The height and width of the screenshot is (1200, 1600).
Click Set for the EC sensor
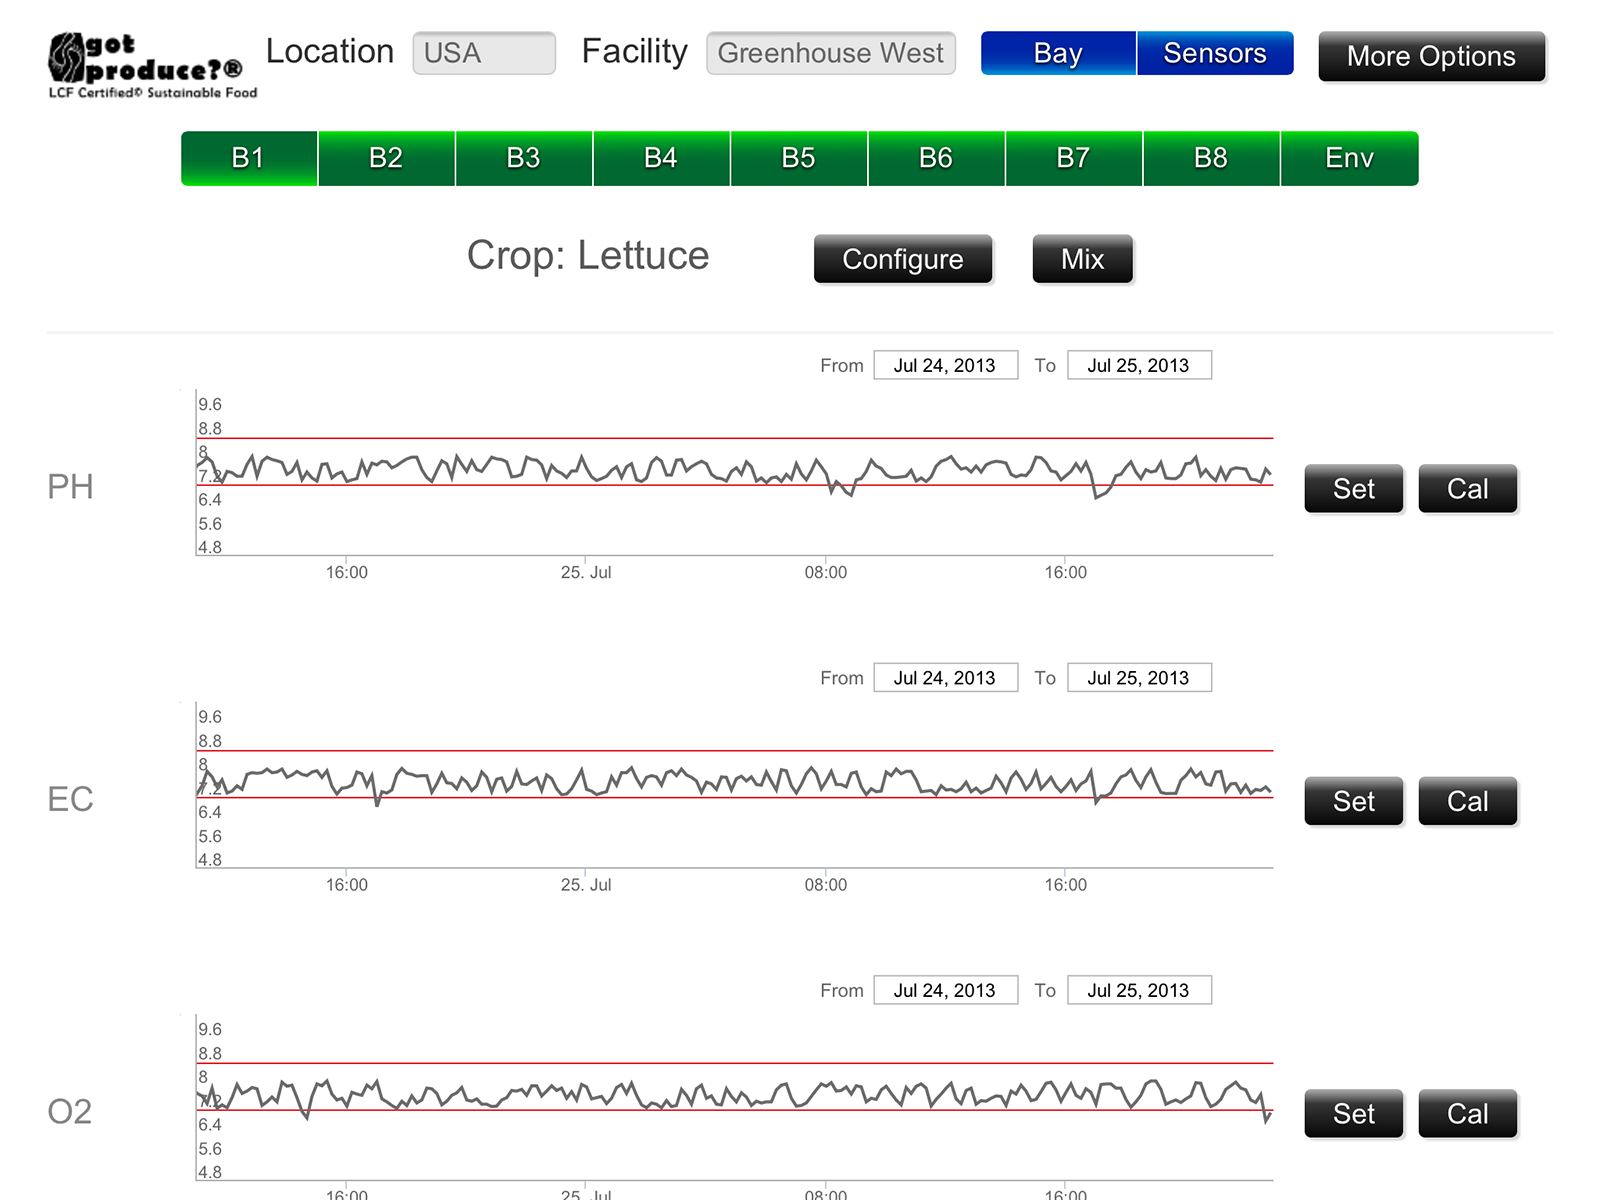(1354, 801)
